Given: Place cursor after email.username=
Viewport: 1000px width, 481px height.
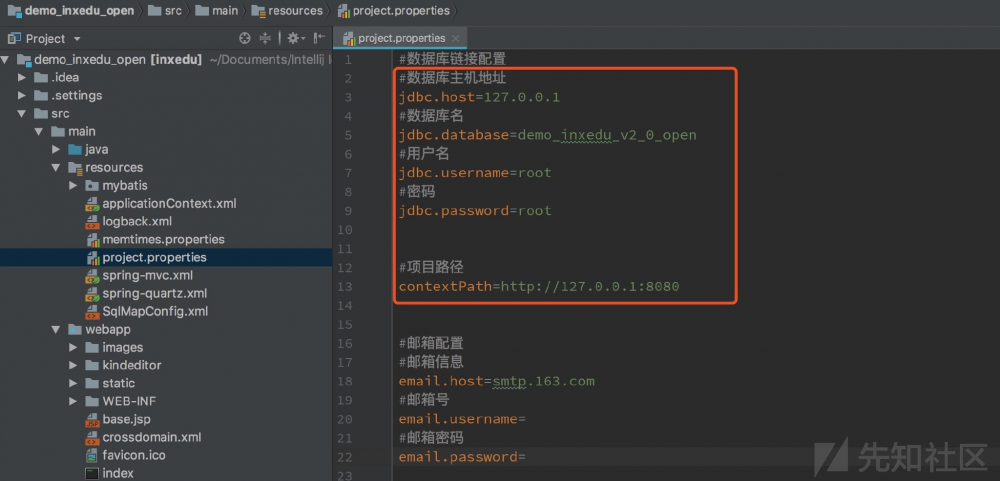Looking at the screenshot, I should click(526, 419).
